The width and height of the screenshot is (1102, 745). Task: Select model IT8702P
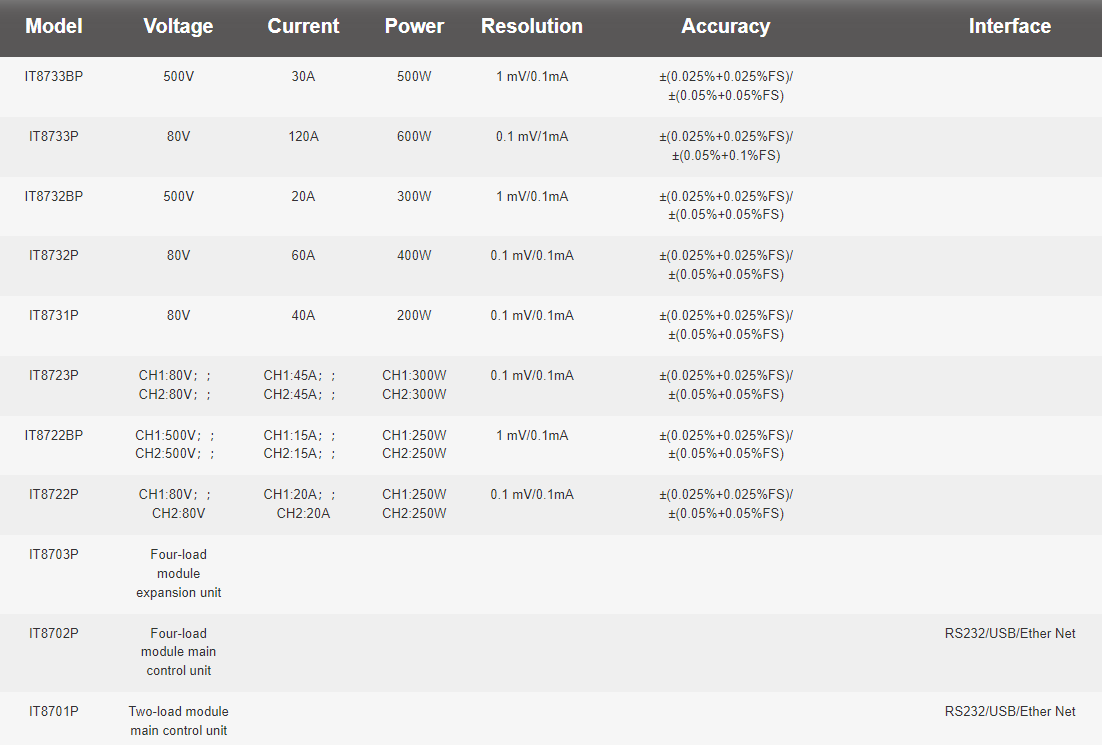pos(53,633)
